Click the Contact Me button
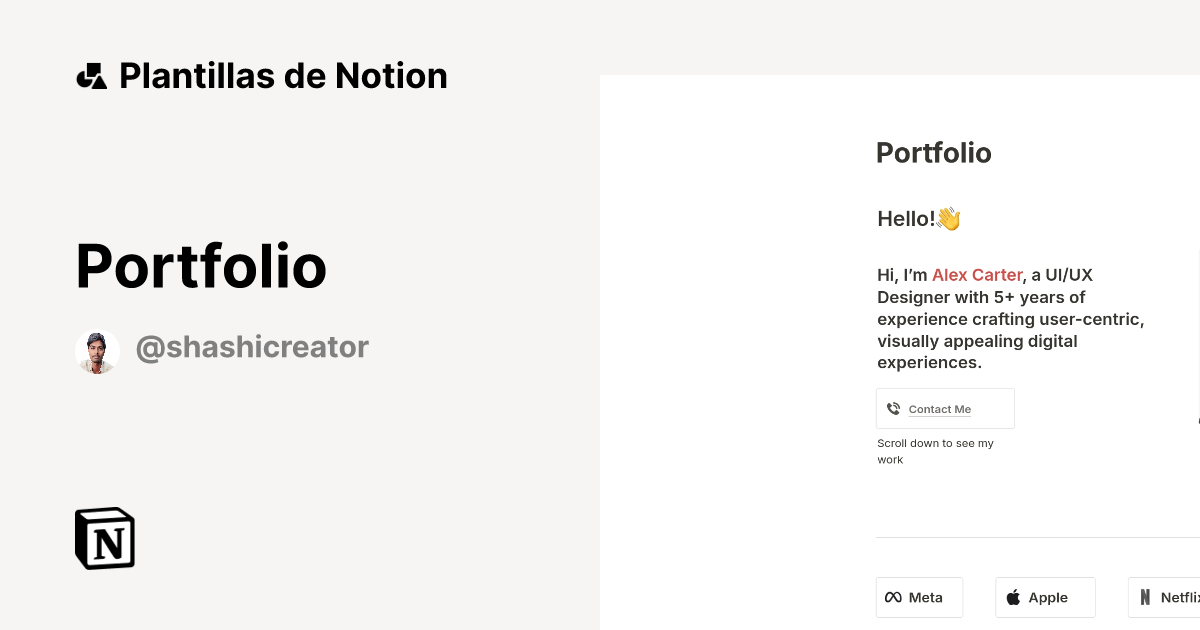 pos(945,408)
